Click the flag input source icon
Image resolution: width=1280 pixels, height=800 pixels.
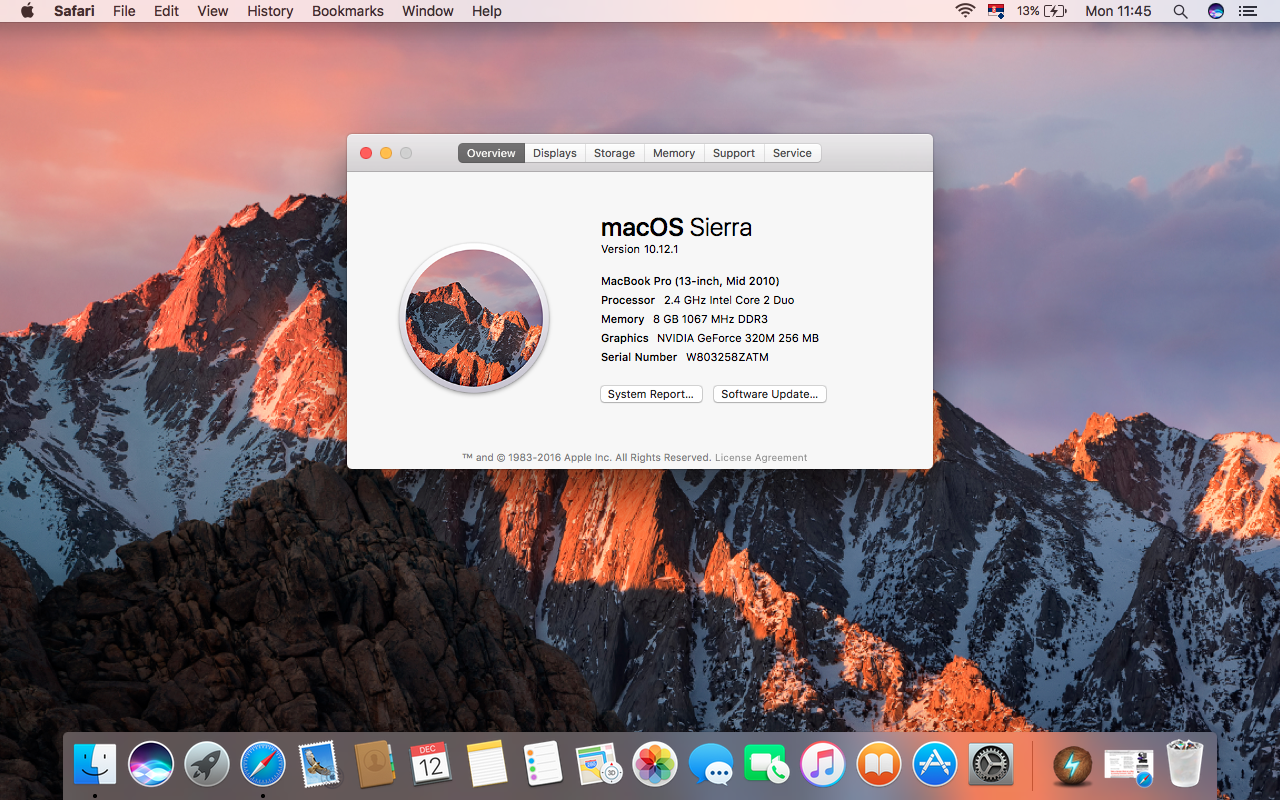point(996,11)
